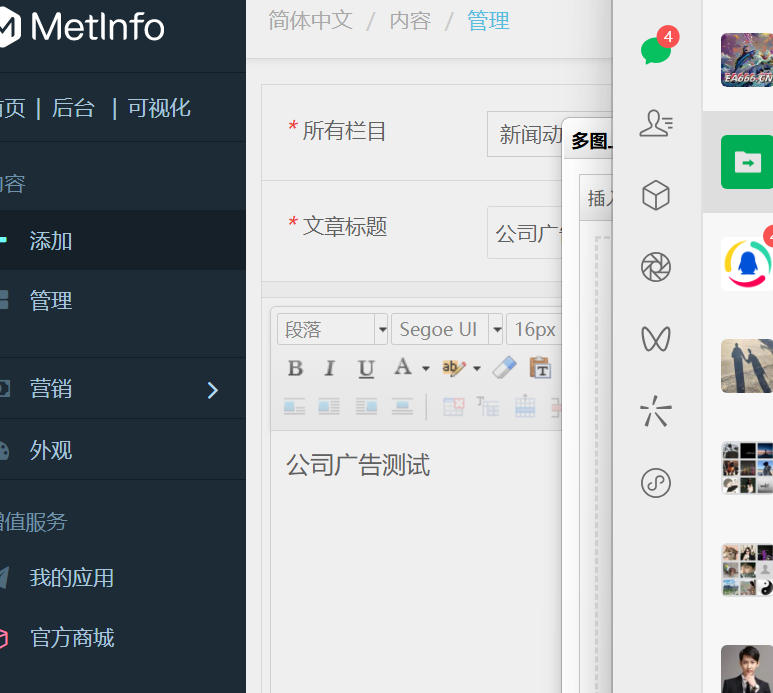Select 管理 in the sidebar
Viewport: 773px width, 693px height.
pyautogui.click(x=51, y=300)
